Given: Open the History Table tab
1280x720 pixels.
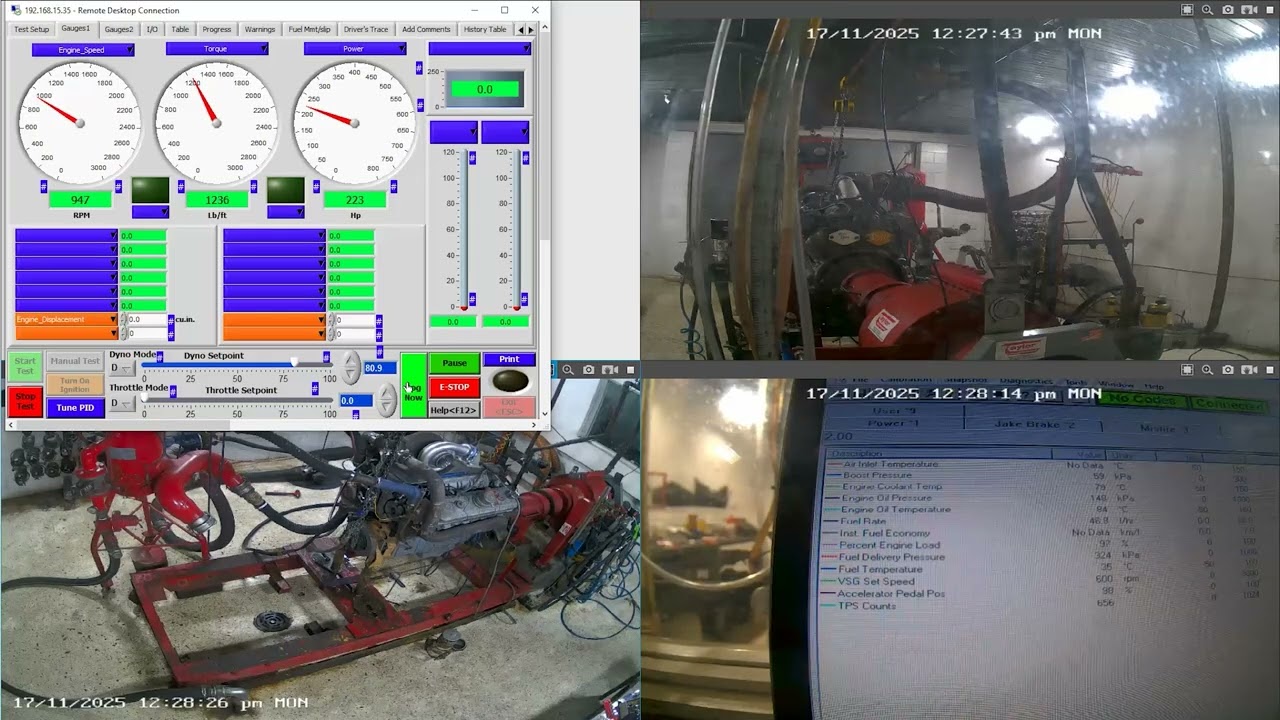Looking at the screenshot, I should pyautogui.click(x=485, y=30).
